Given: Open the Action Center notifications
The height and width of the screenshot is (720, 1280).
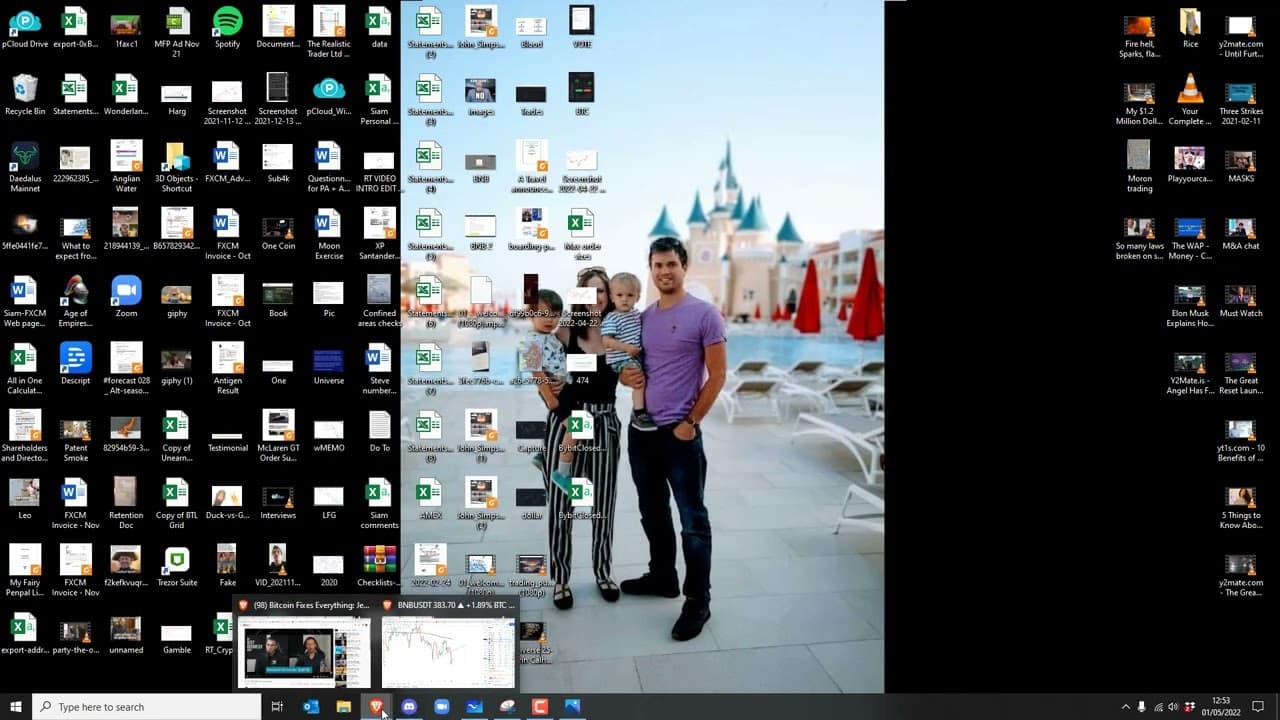Looking at the screenshot, I should click(x=1258, y=707).
